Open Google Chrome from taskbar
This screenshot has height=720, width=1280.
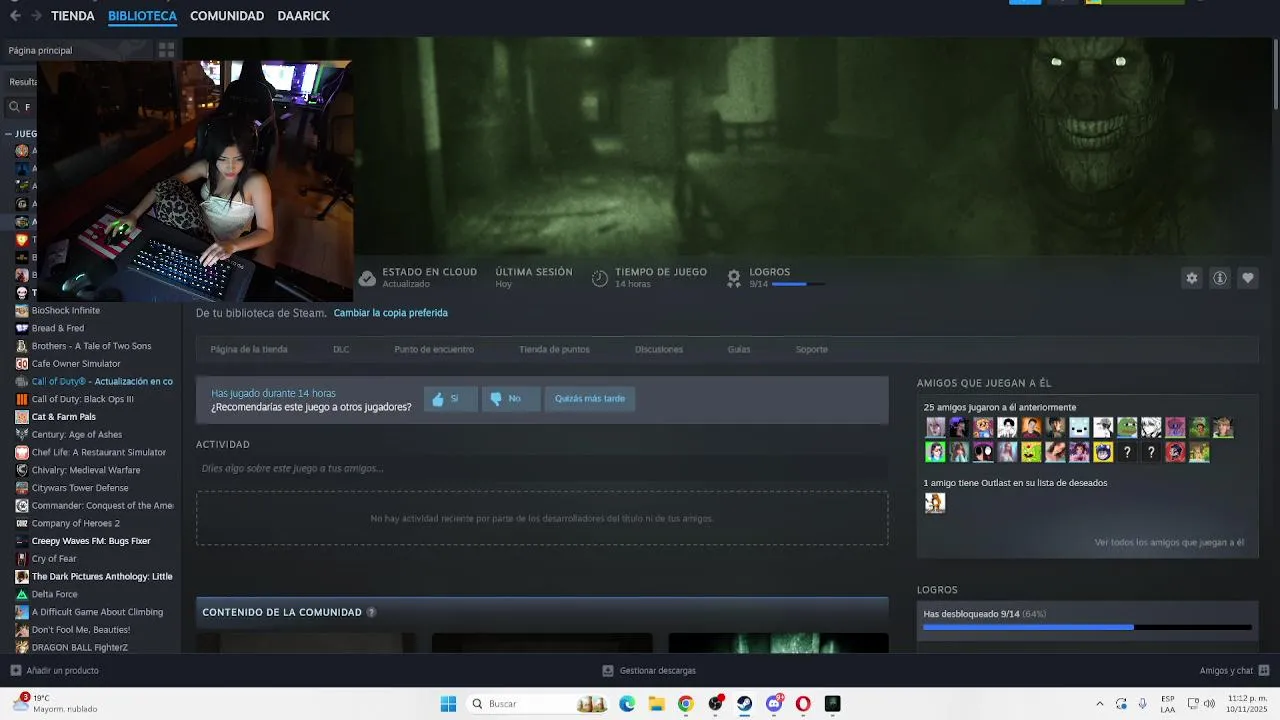pos(685,704)
